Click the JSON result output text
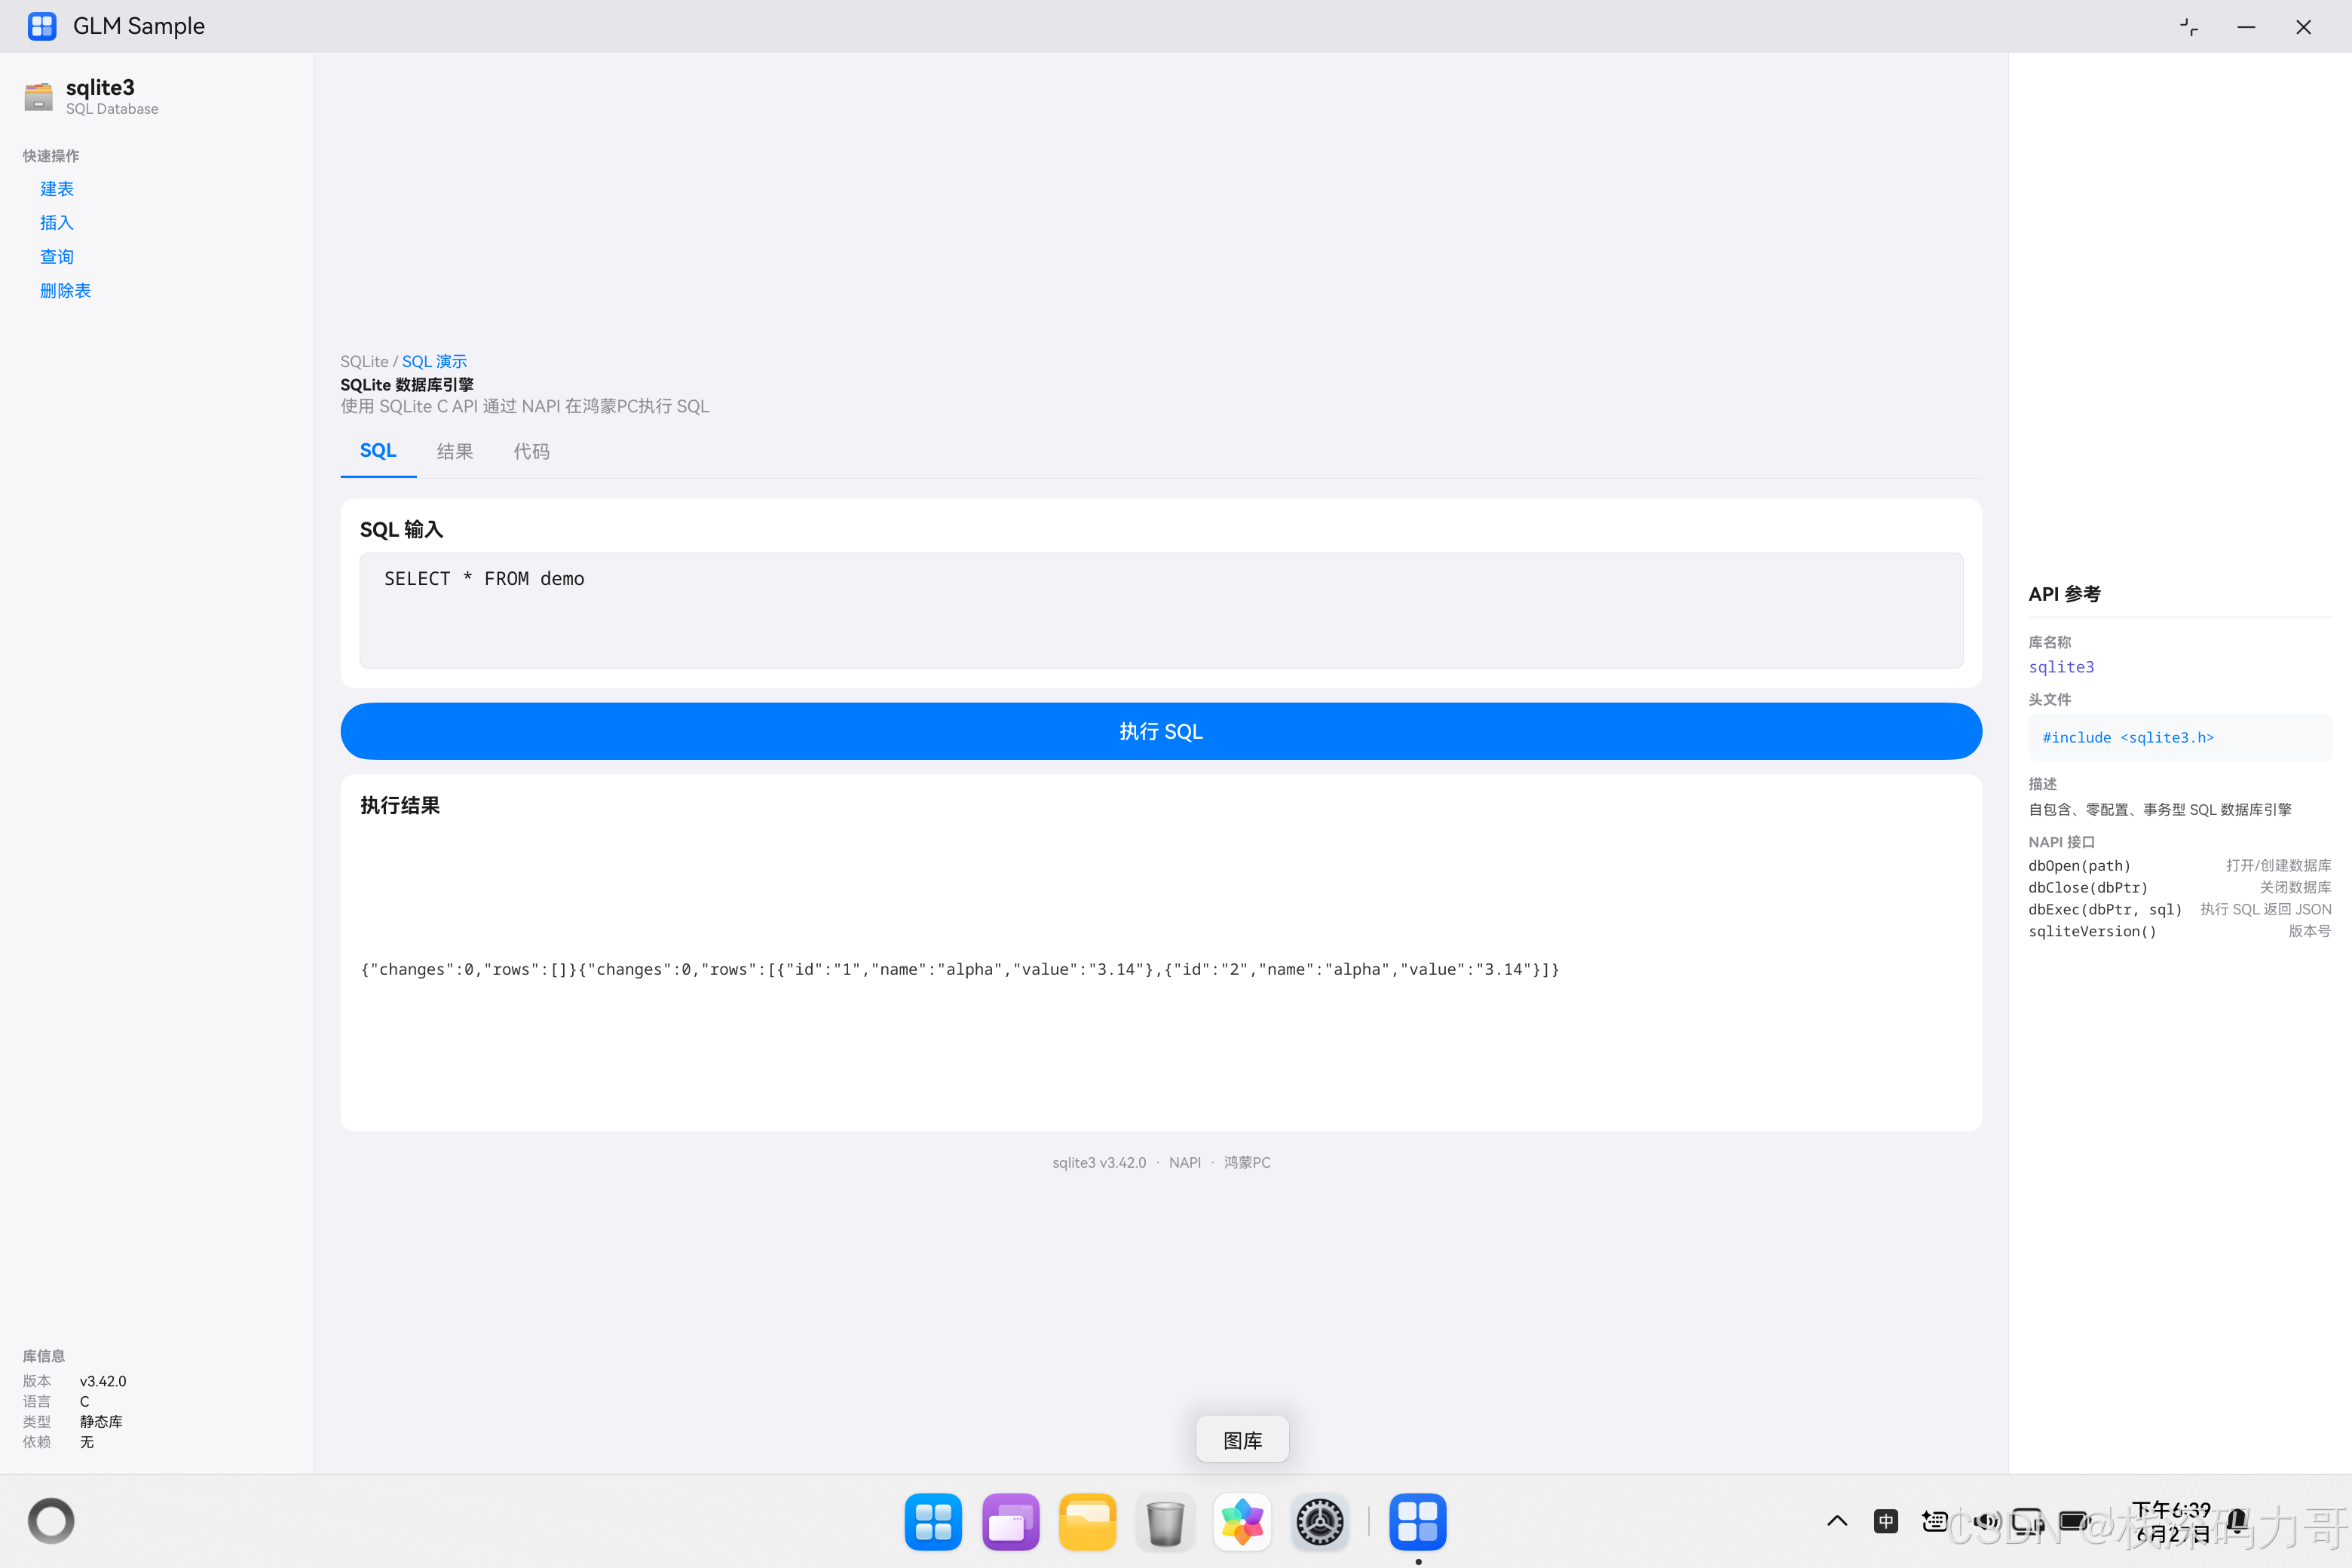Image resolution: width=2352 pixels, height=1568 pixels. [960, 969]
